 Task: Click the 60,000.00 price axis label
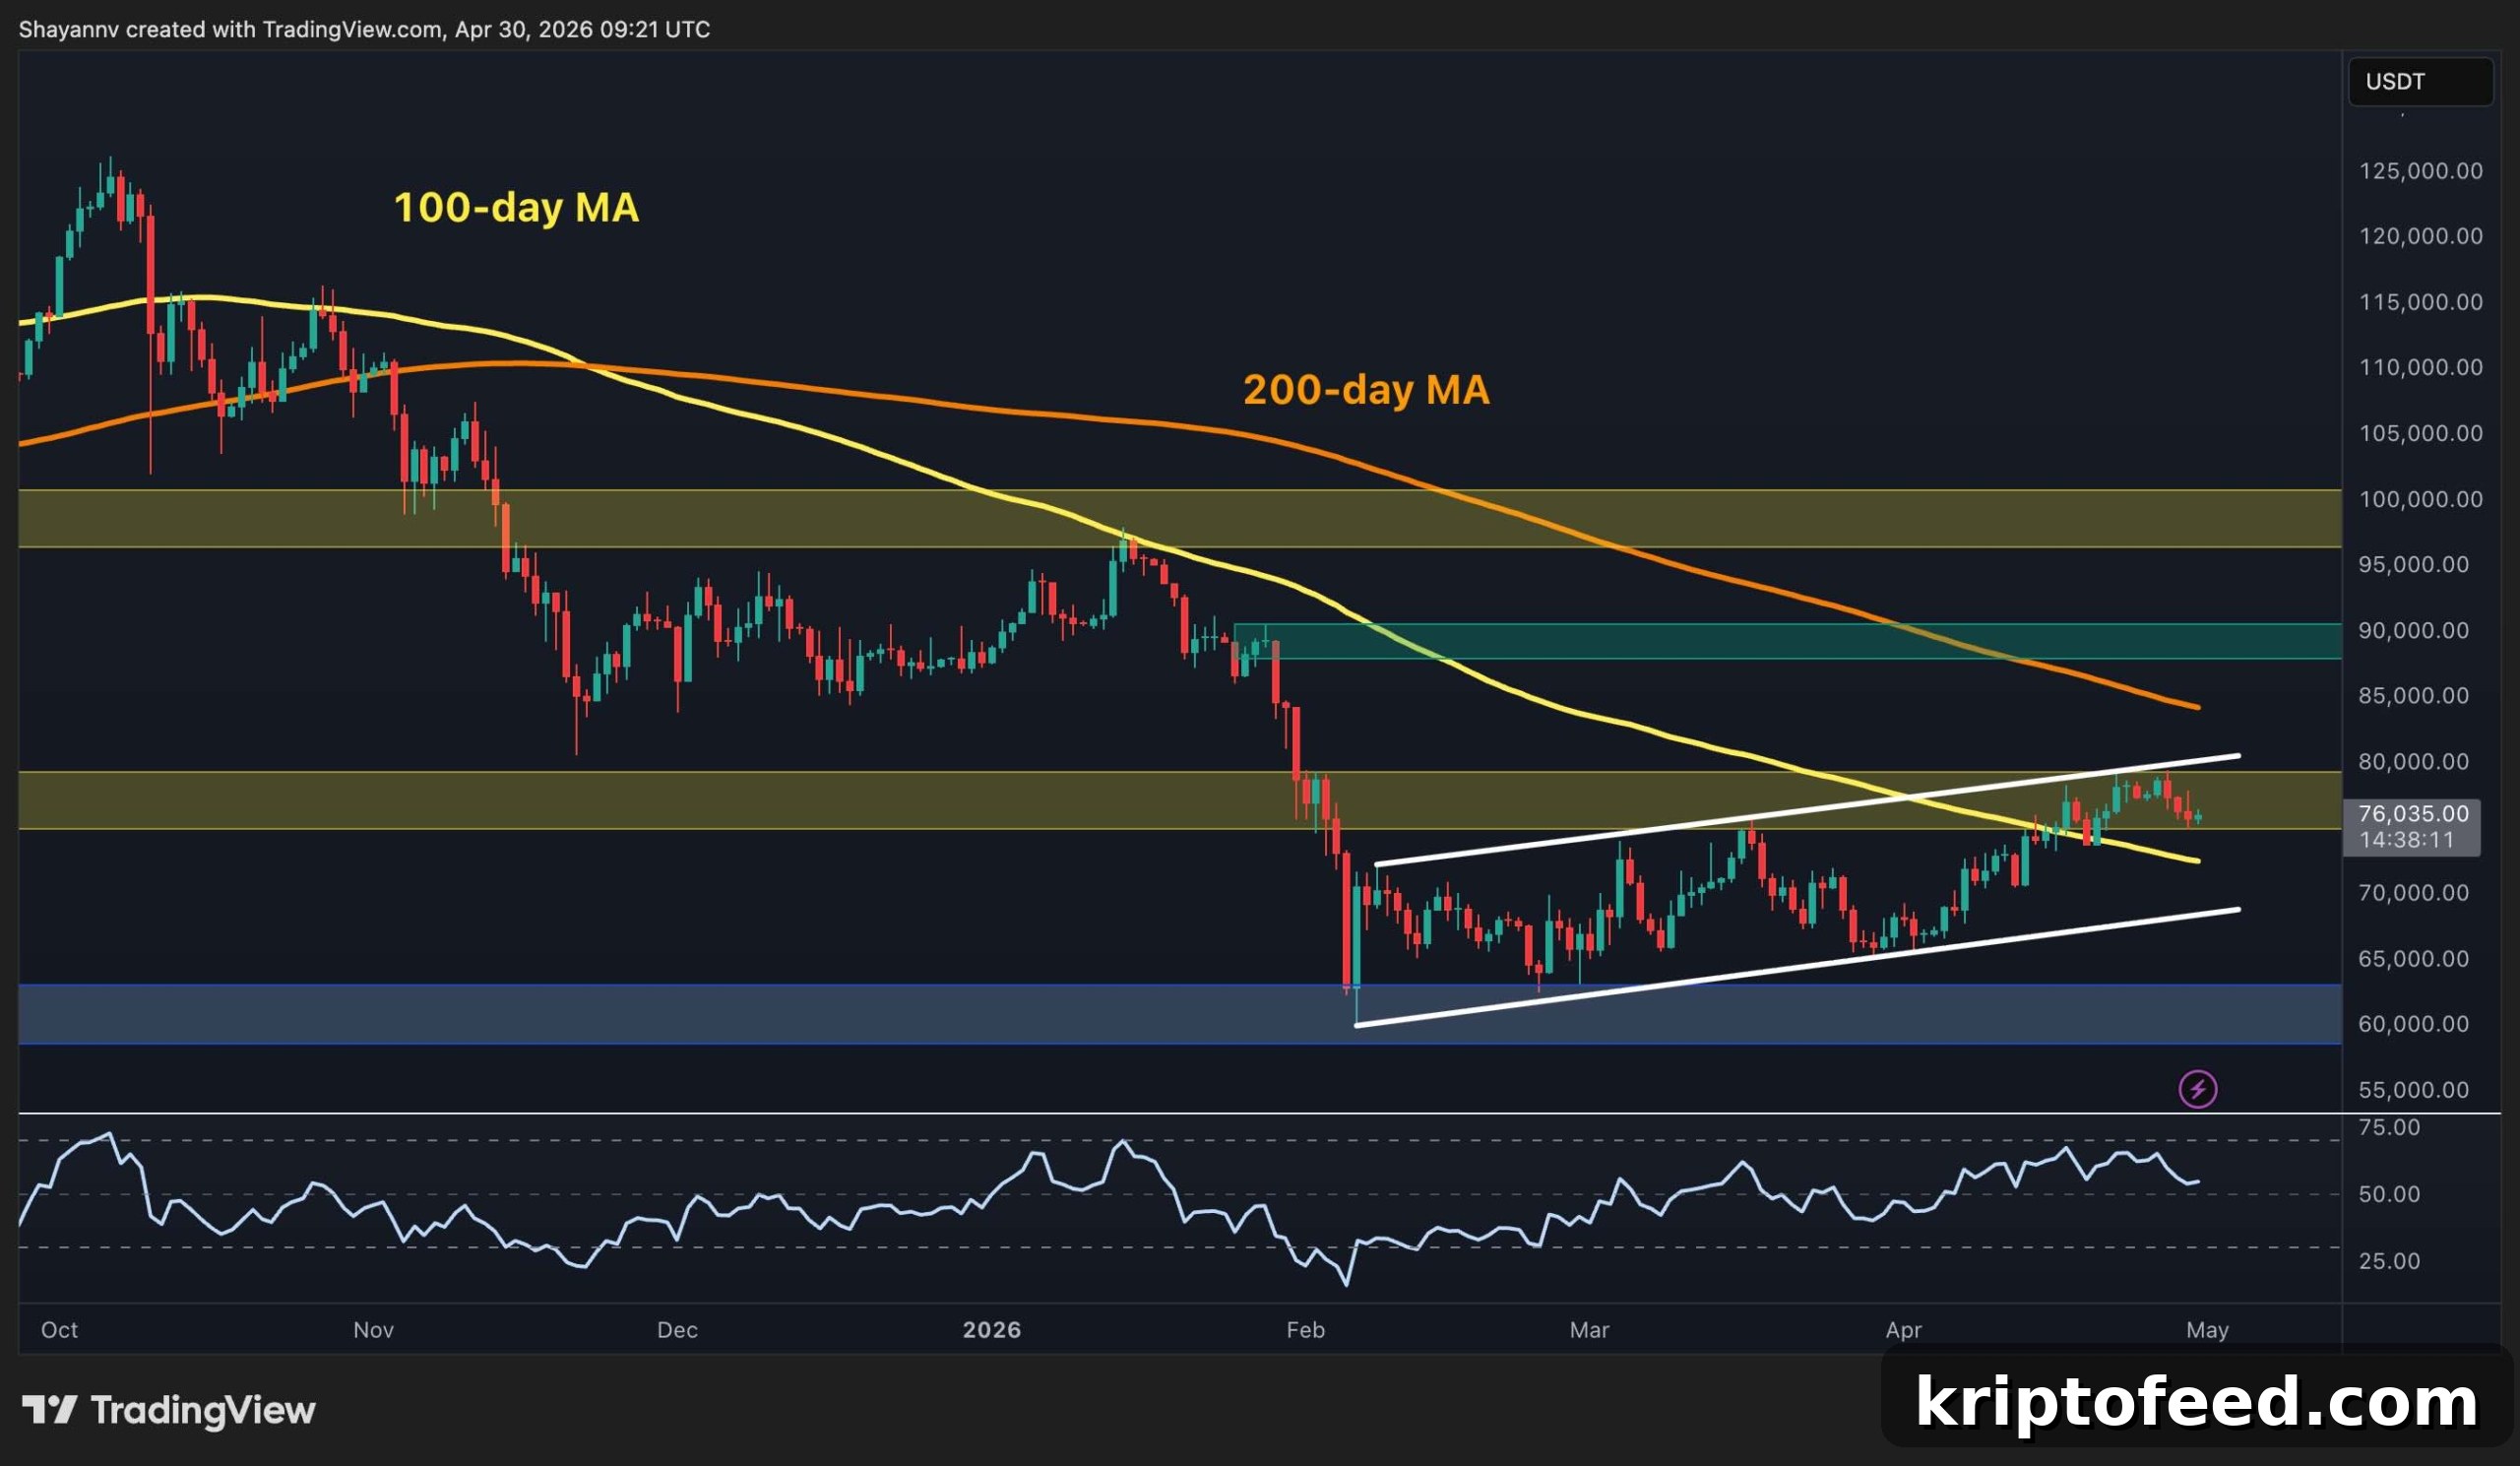click(x=2414, y=1023)
